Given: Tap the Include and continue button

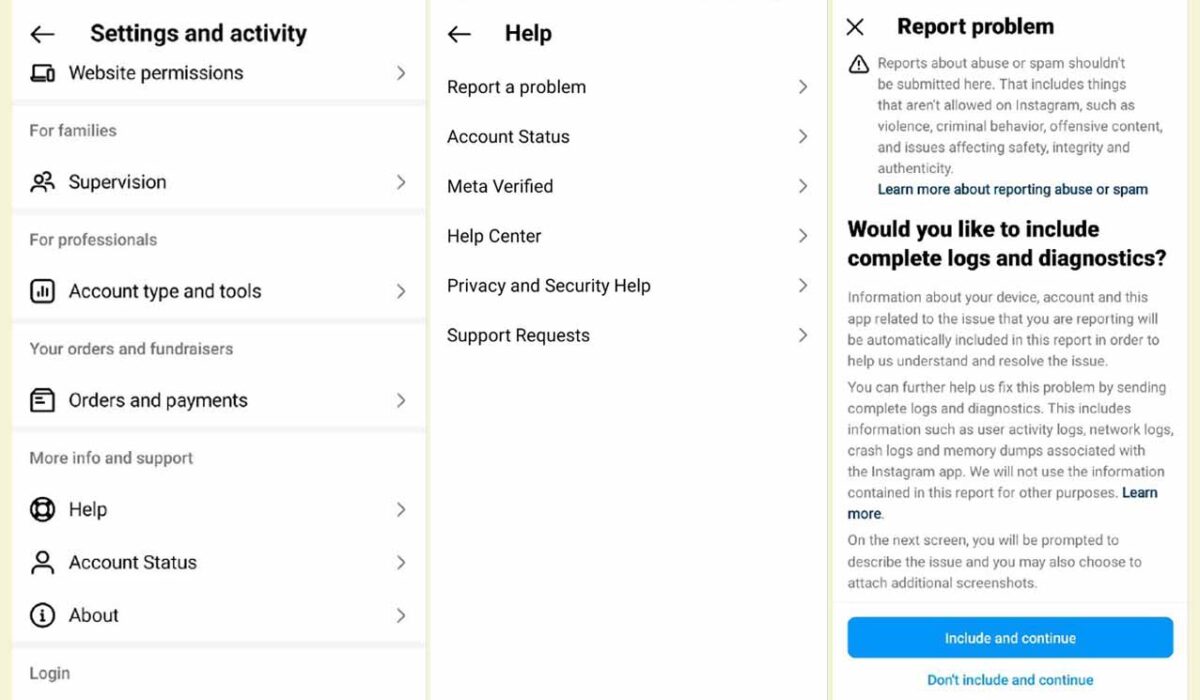Looking at the screenshot, I should 1009,637.
